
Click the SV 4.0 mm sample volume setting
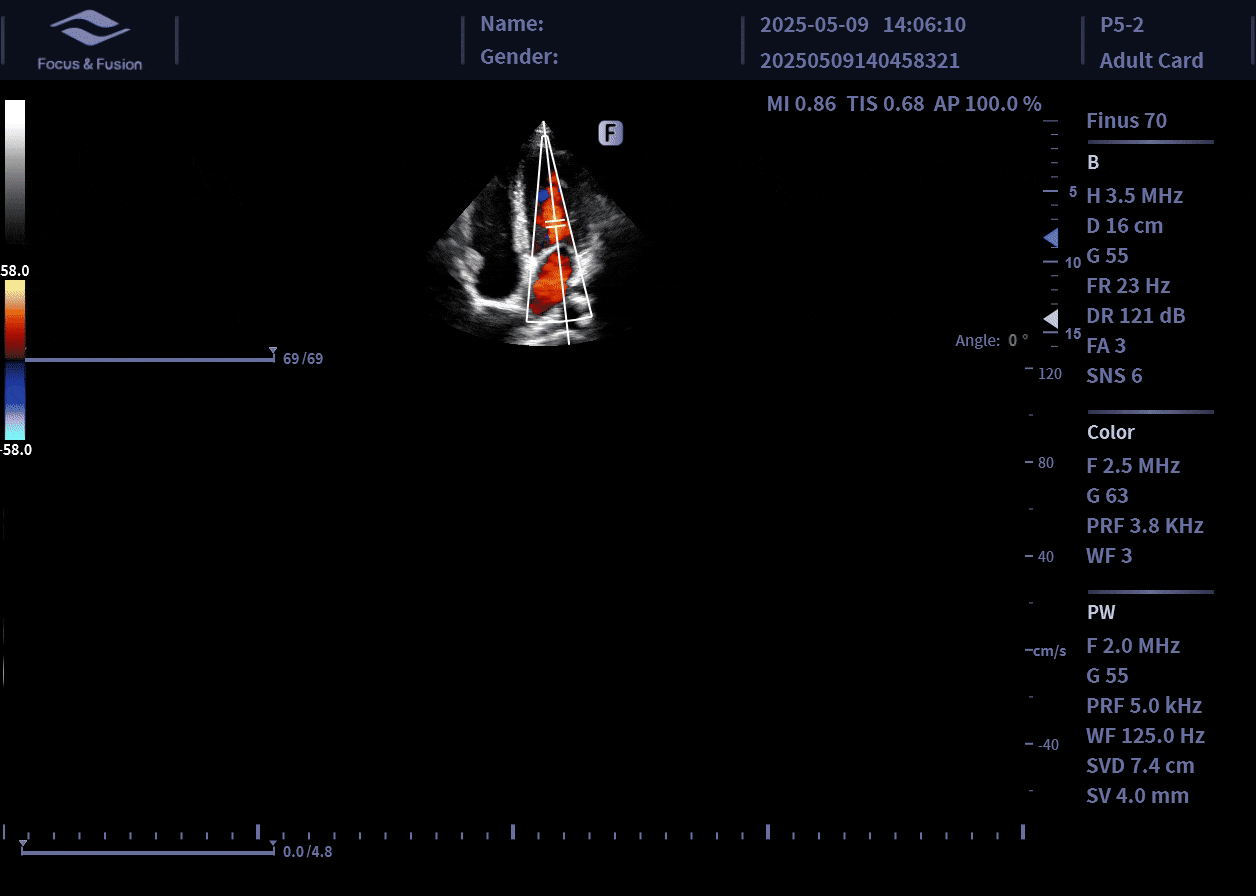pos(1138,796)
